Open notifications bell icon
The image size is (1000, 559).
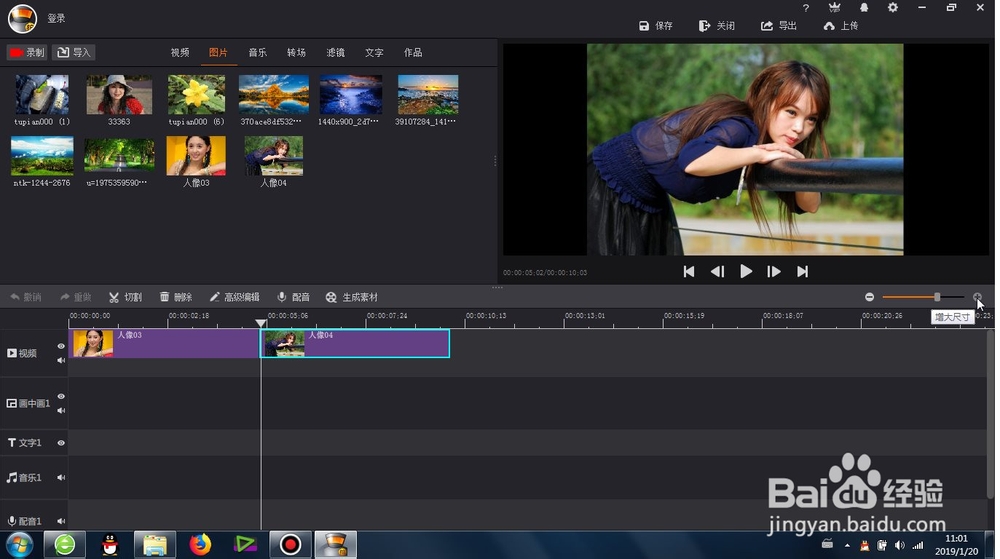(864, 8)
